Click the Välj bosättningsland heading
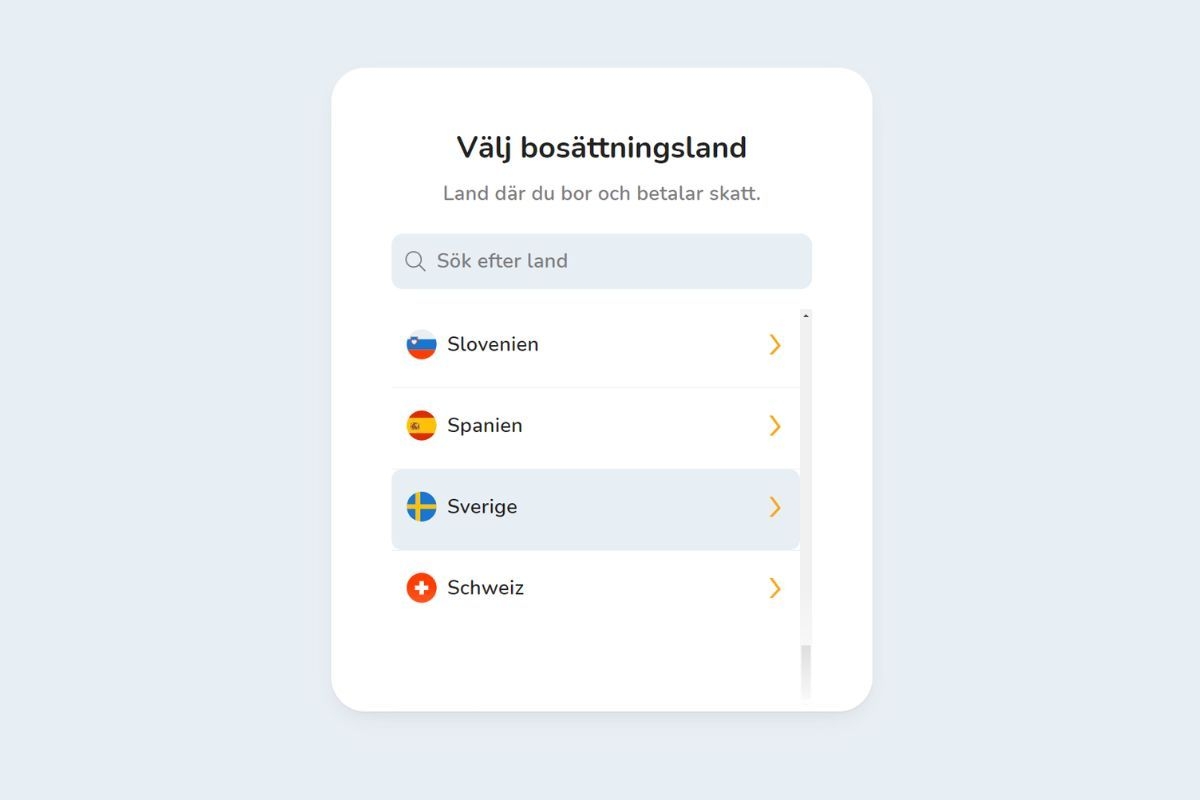Viewport: 1200px width, 800px height. pyautogui.click(x=601, y=147)
